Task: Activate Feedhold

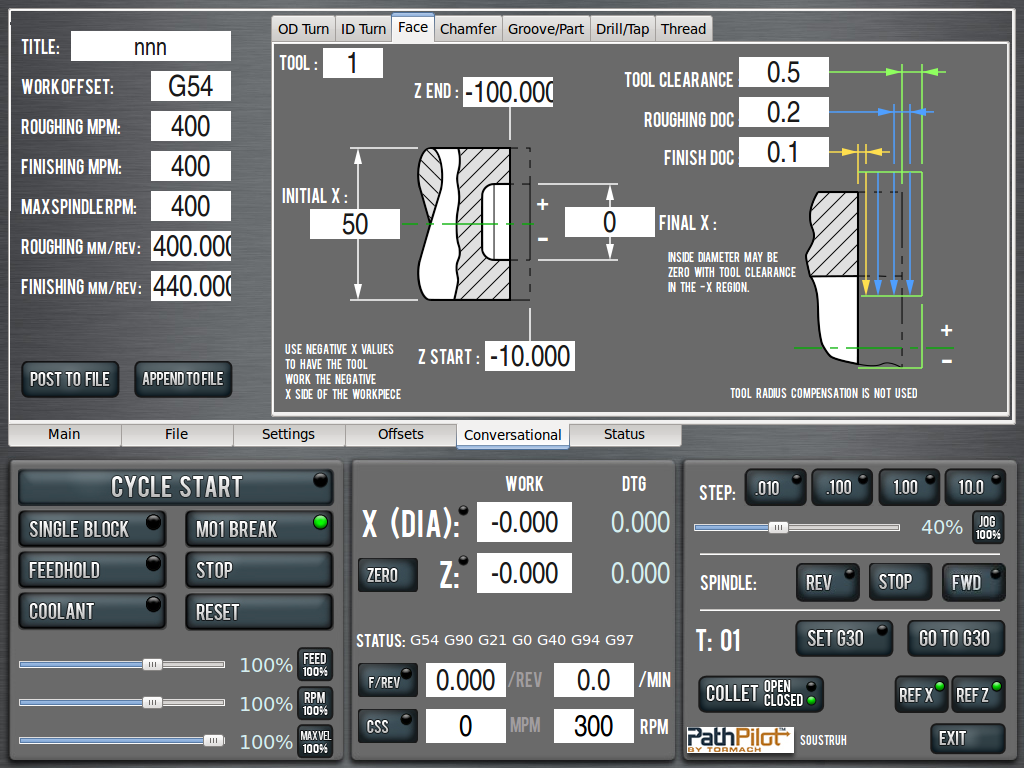Action: 92,570
